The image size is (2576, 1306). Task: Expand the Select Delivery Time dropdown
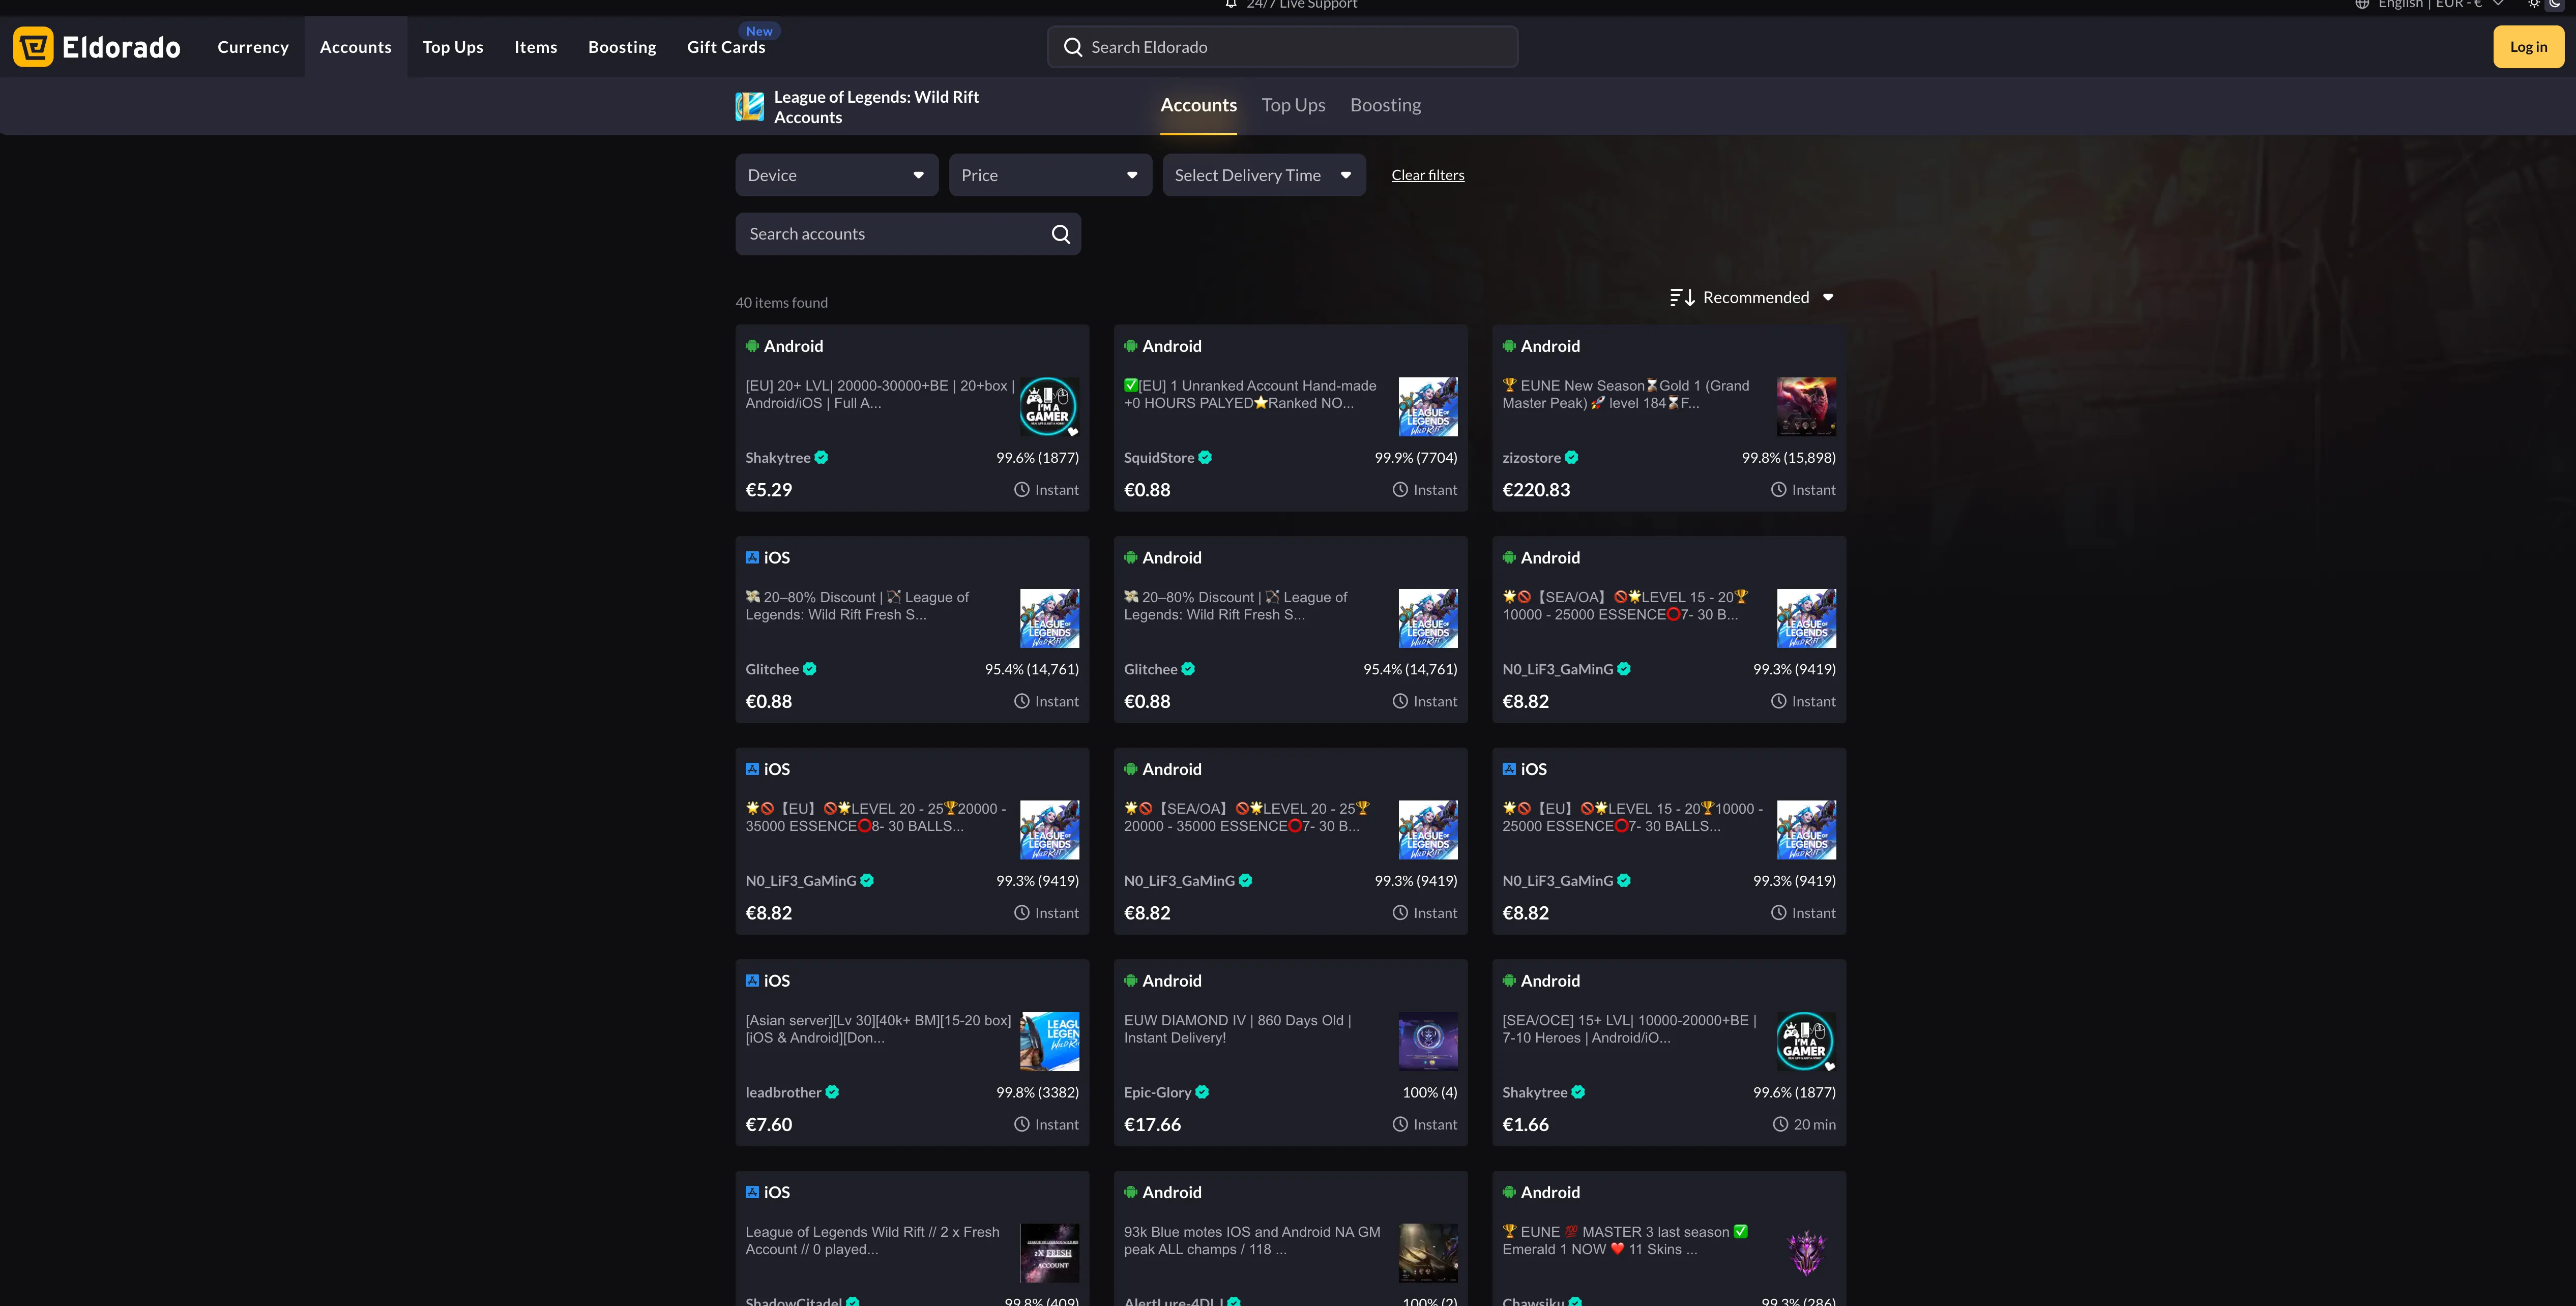pyautogui.click(x=1263, y=175)
